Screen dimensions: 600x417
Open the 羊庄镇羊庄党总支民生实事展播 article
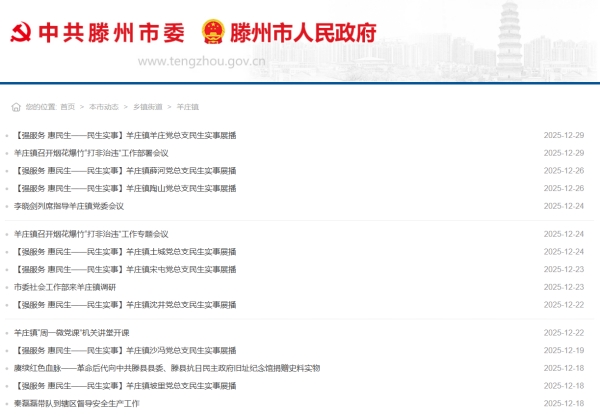point(125,135)
